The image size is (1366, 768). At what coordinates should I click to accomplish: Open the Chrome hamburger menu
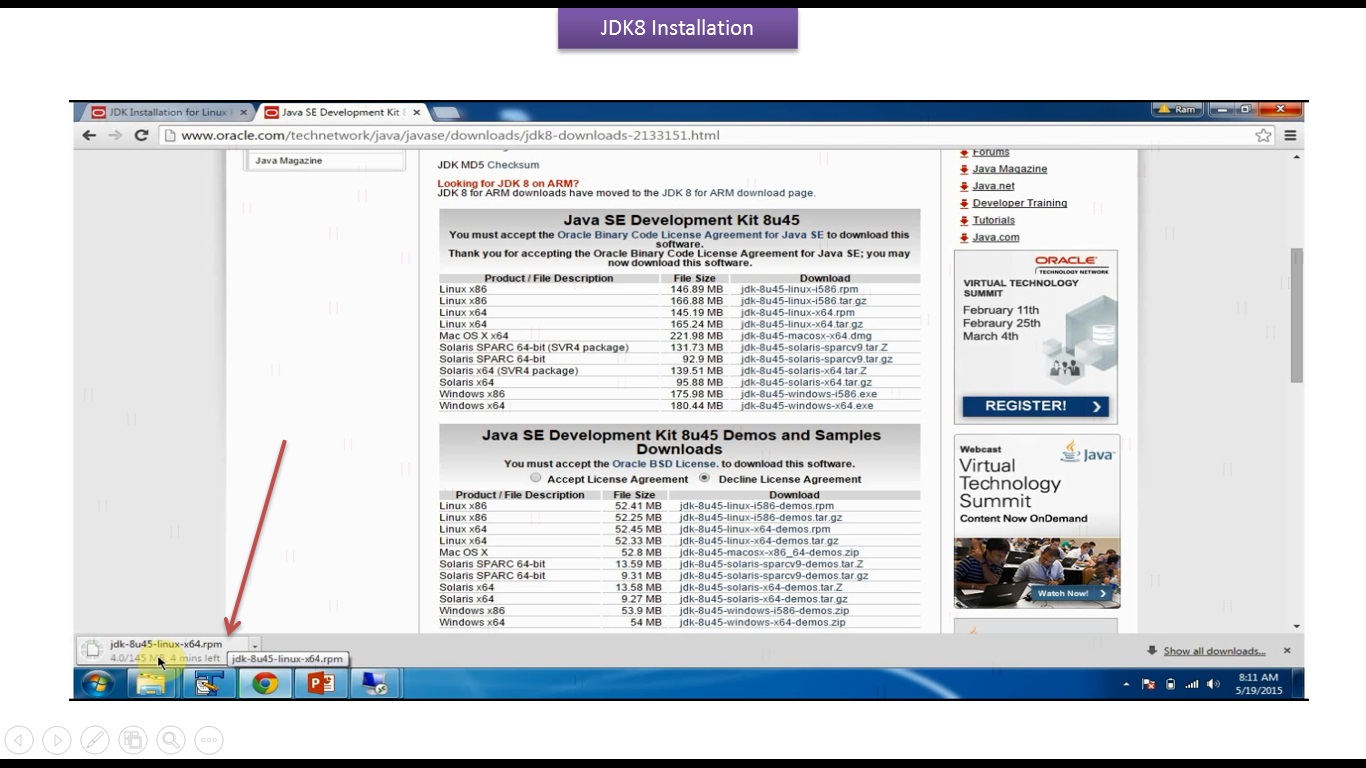[x=1290, y=135]
